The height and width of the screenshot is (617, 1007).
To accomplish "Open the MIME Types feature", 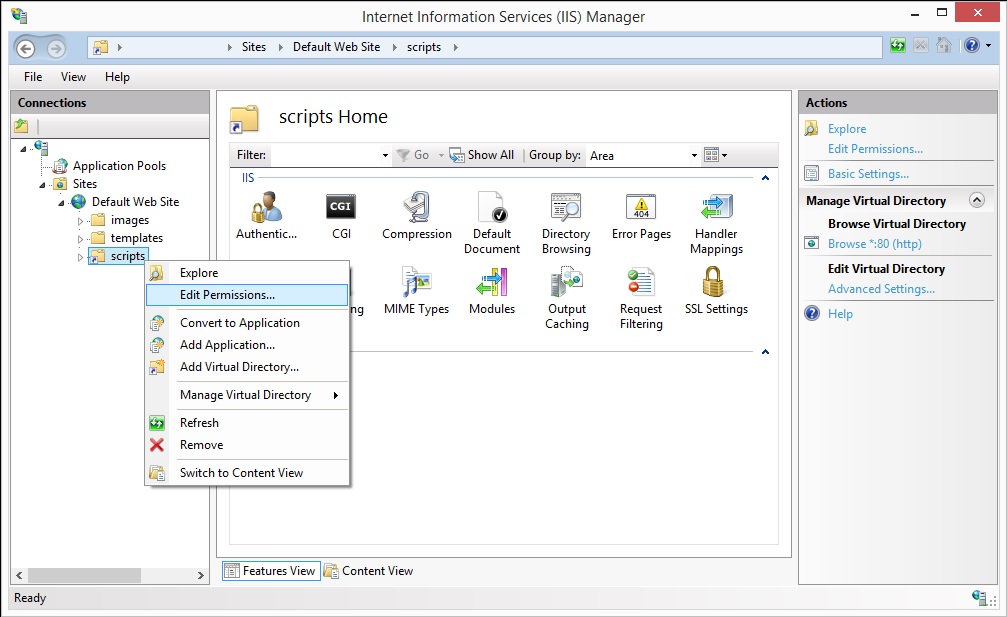I will coord(416,291).
